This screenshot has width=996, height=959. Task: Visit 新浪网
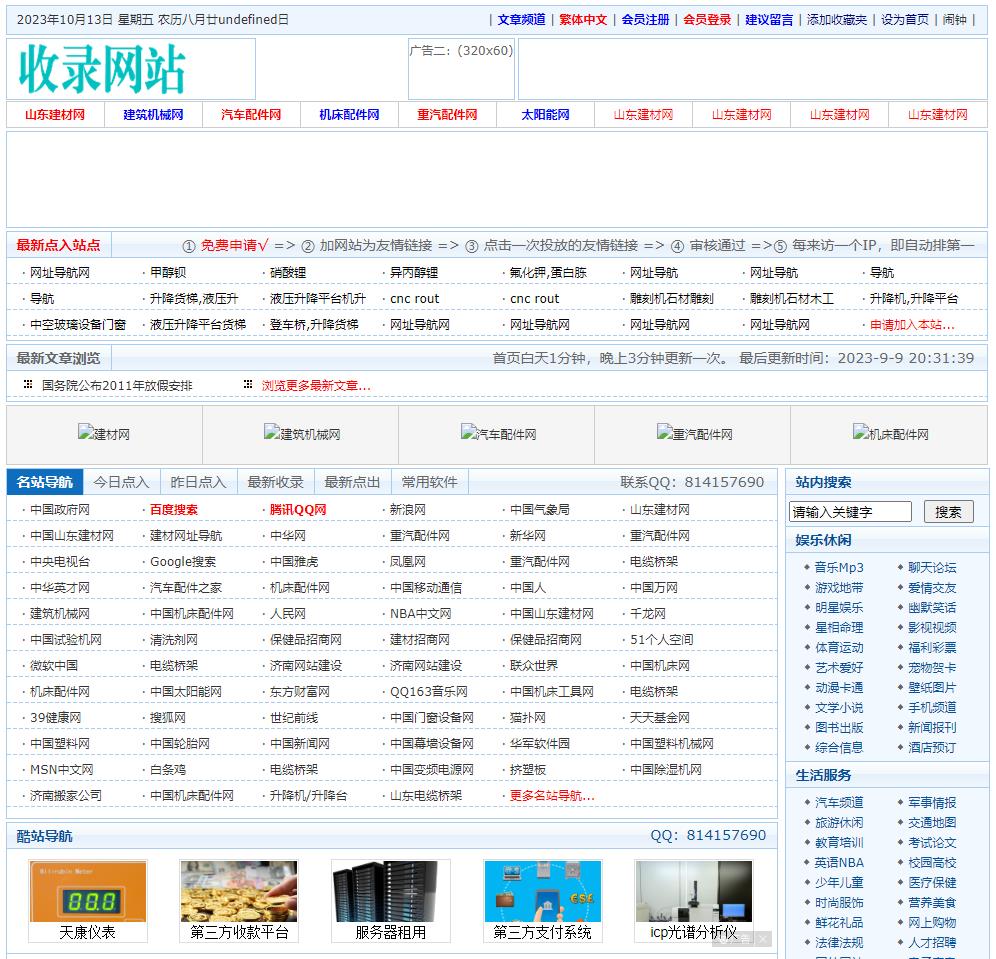click(408, 509)
